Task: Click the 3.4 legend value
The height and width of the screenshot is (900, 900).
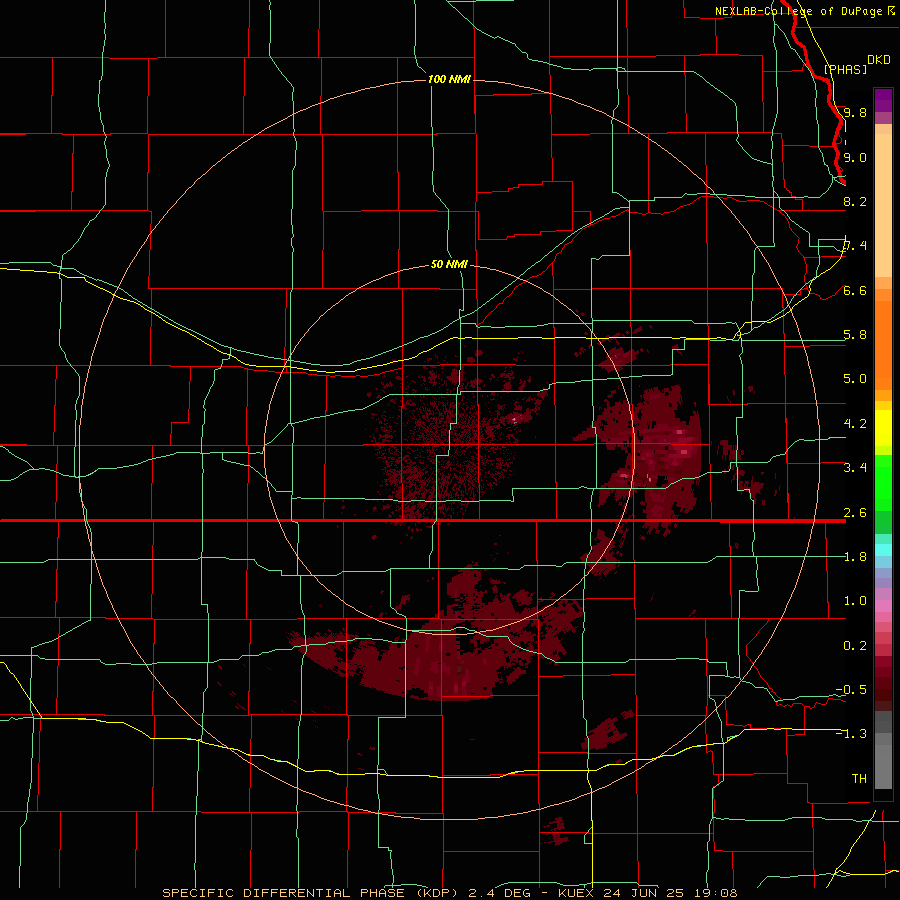Action: (x=855, y=468)
